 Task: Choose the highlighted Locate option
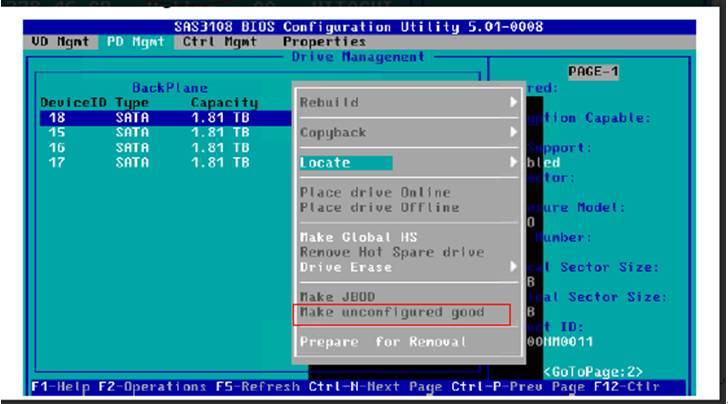[346, 163]
